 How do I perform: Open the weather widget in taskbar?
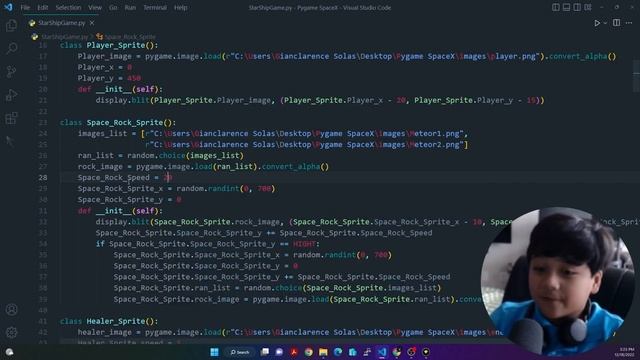coord(9,352)
